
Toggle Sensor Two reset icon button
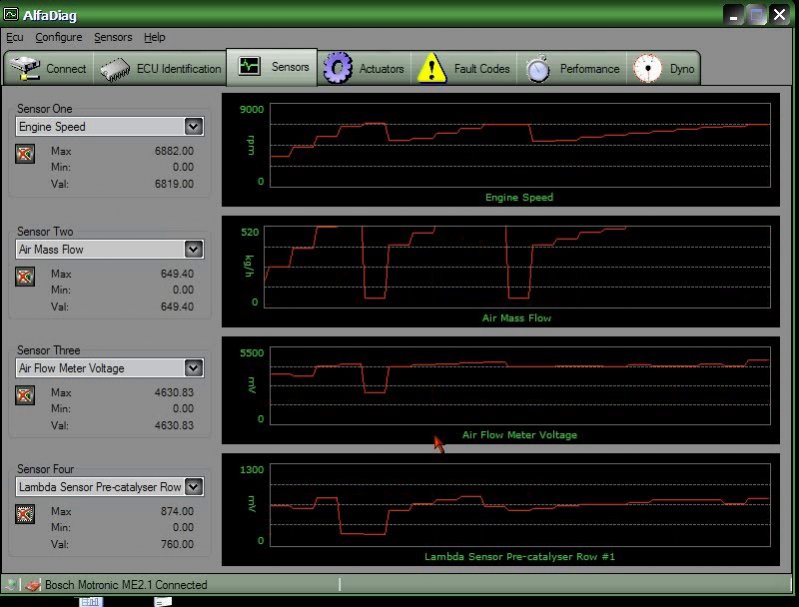(x=26, y=276)
